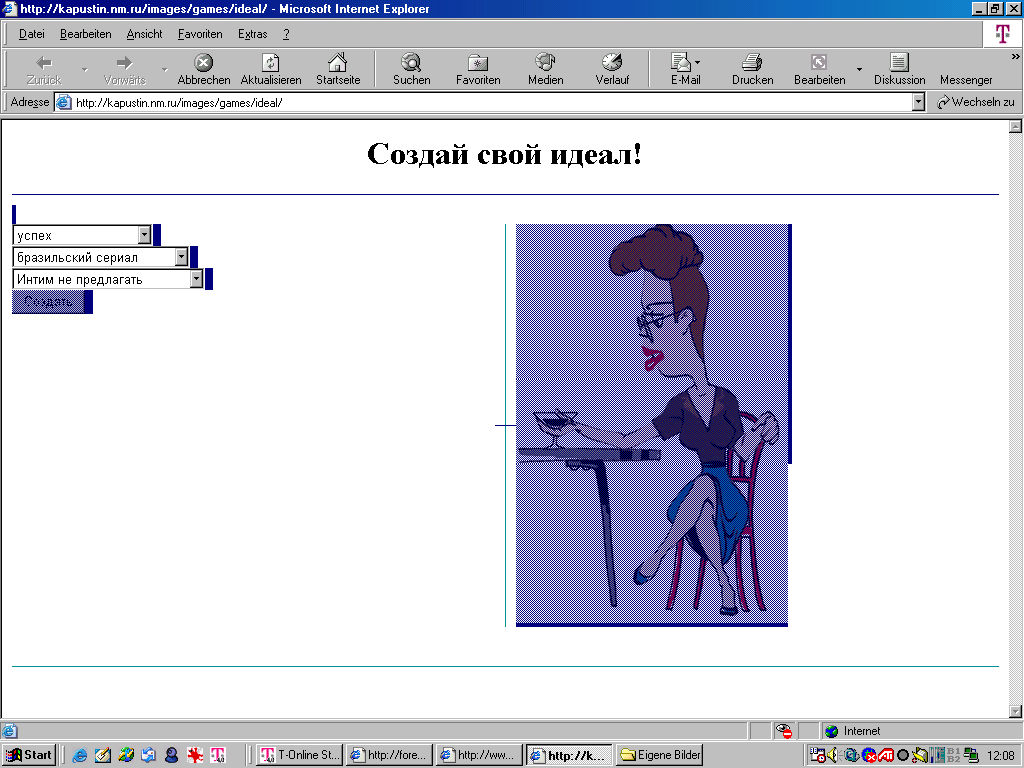Open Favoriten favorites panel
Image resolution: width=1024 pixels, height=768 pixels.
coord(478,63)
